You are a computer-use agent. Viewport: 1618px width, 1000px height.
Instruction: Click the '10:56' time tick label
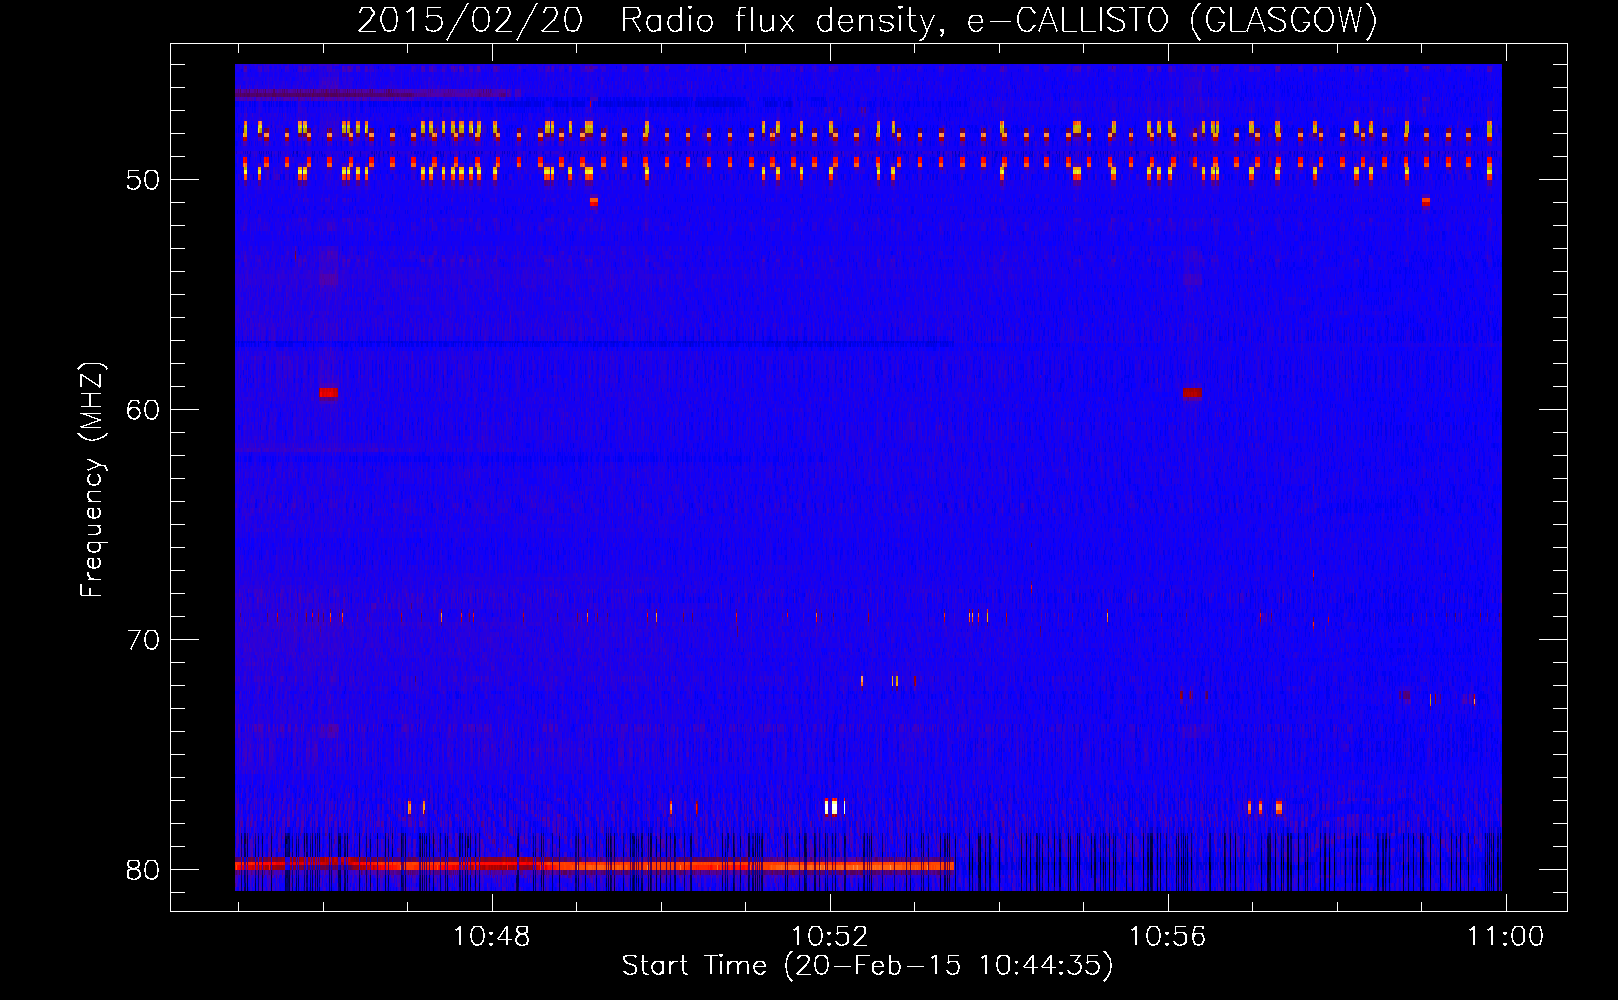(x=1167, y=937)
